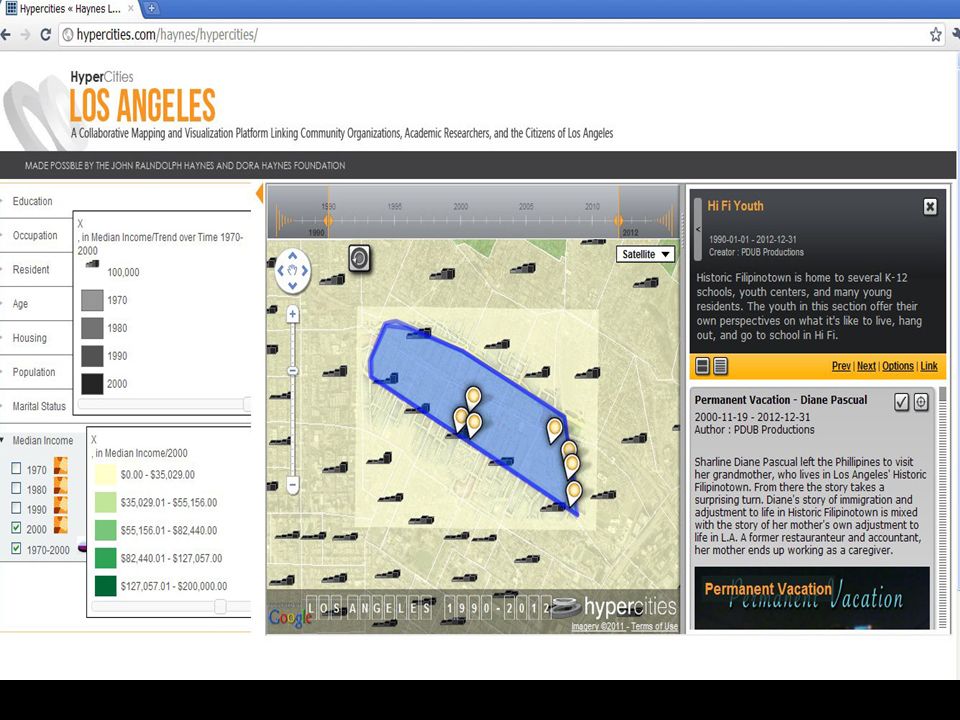Click the Next link
This screenshot has height=720, width=960.
click(x=866, y=366)
